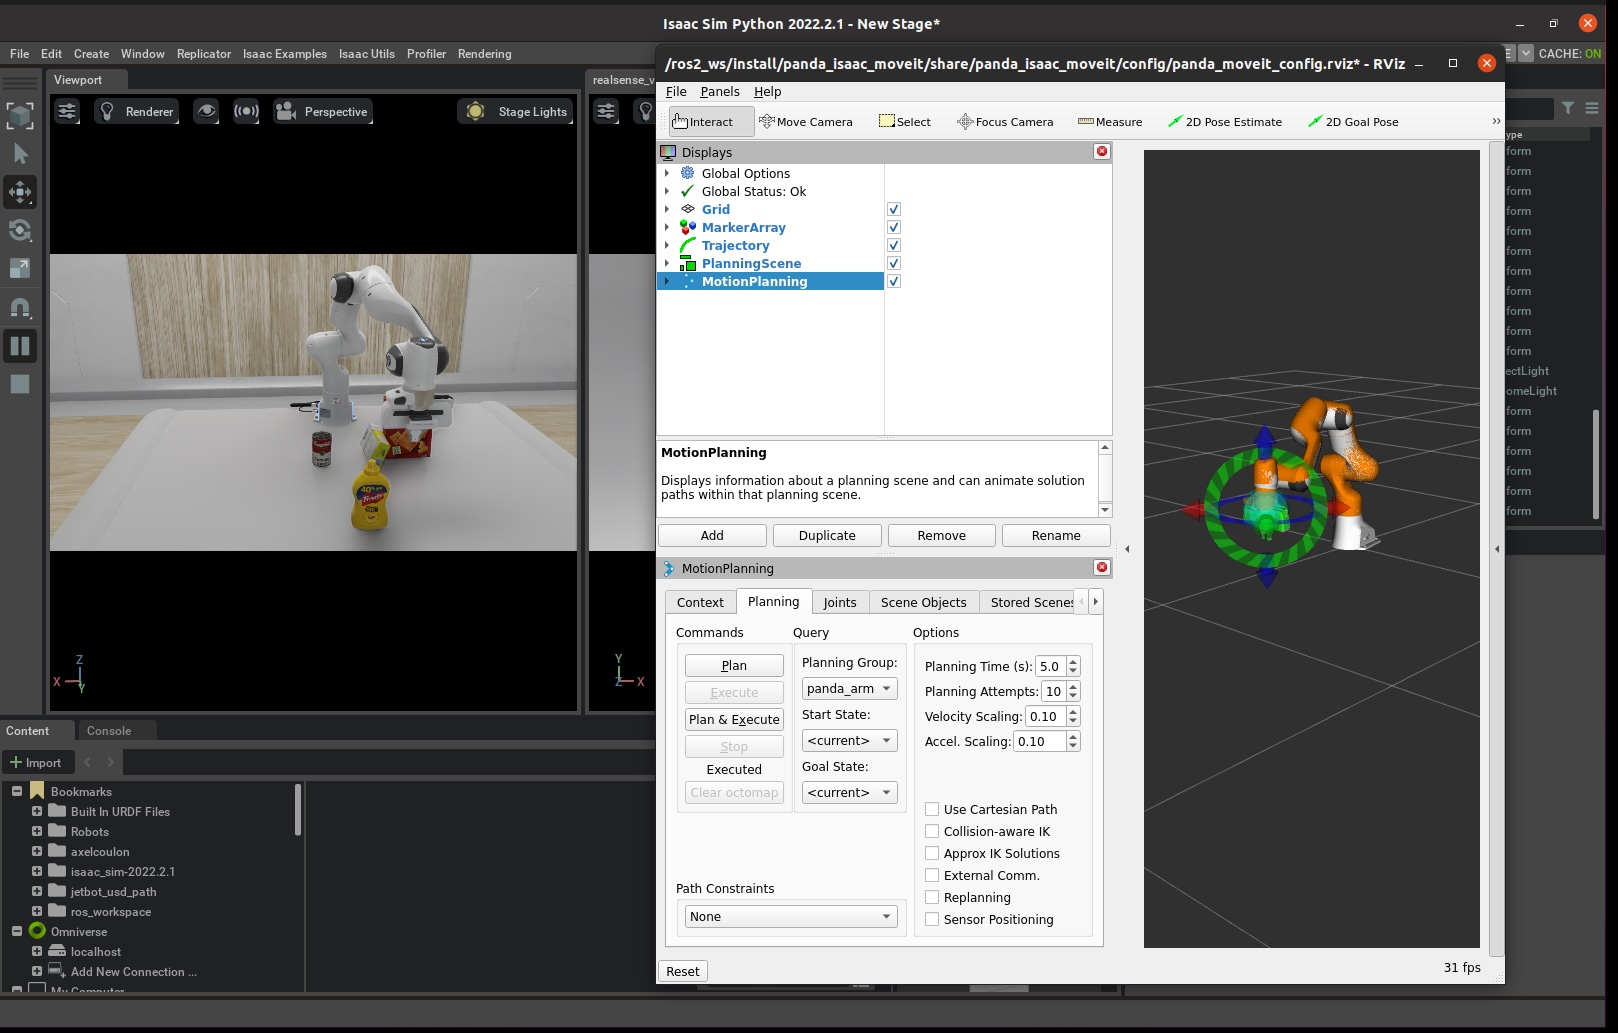Click the Reset button at bottom
The image size is (1618, 1033).
click(x=683, y=972)
